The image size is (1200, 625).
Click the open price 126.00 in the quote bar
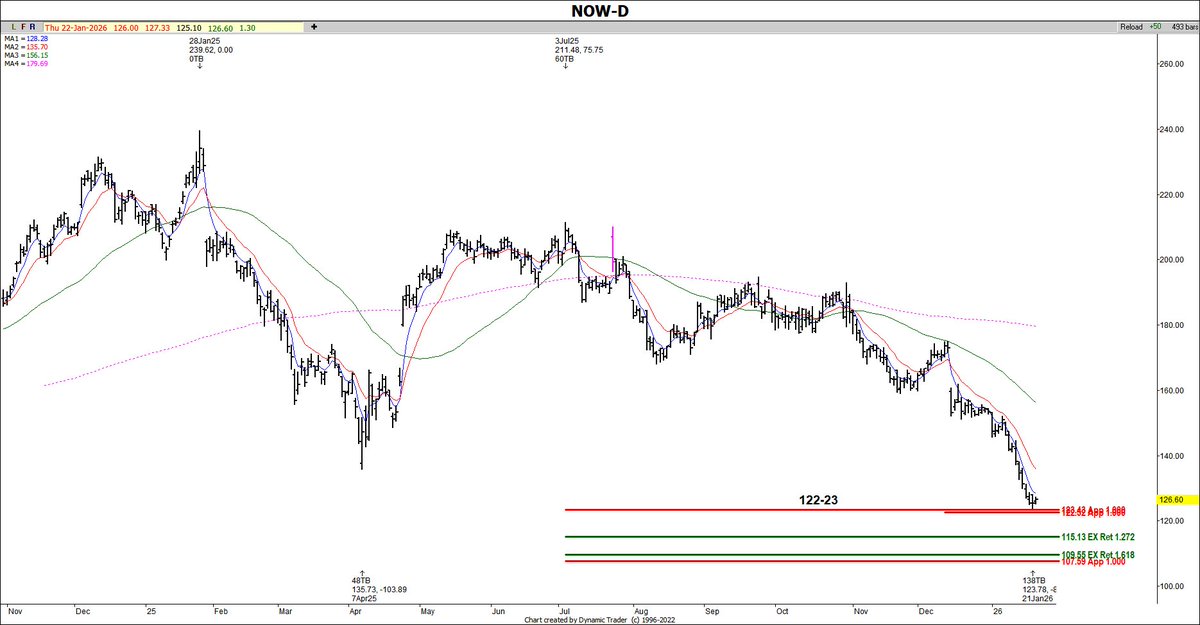tap(124, 27)
